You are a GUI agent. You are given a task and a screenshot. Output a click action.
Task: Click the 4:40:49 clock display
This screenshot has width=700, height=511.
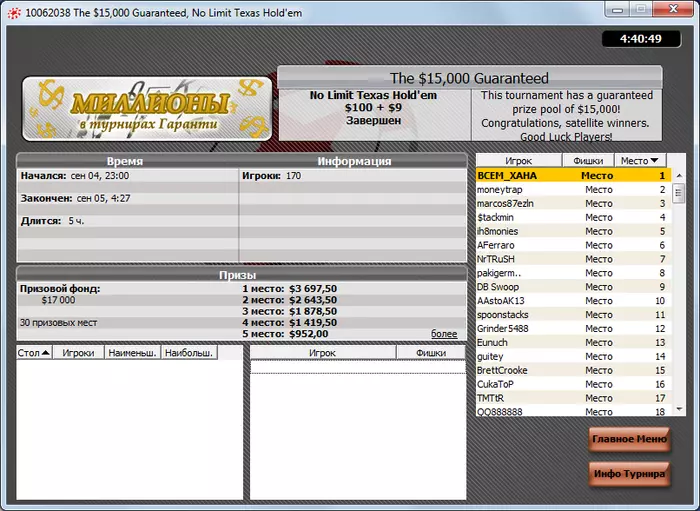tap(641, 39)
